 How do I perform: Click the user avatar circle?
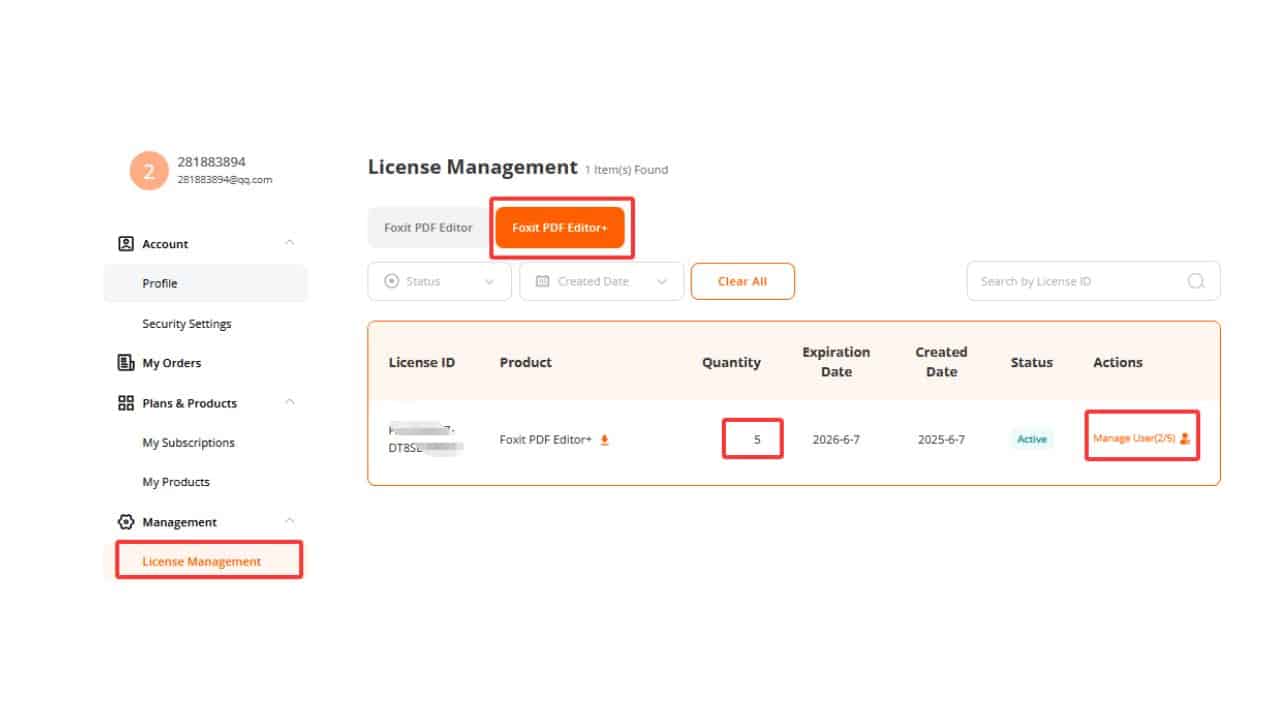click(149, 171)
